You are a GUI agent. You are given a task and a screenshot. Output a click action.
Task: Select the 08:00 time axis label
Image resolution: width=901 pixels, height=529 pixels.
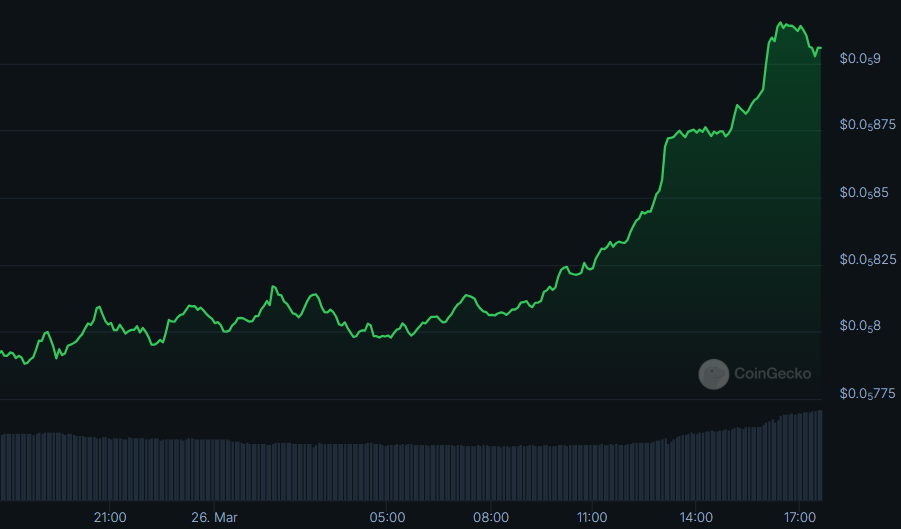(491, 517)
